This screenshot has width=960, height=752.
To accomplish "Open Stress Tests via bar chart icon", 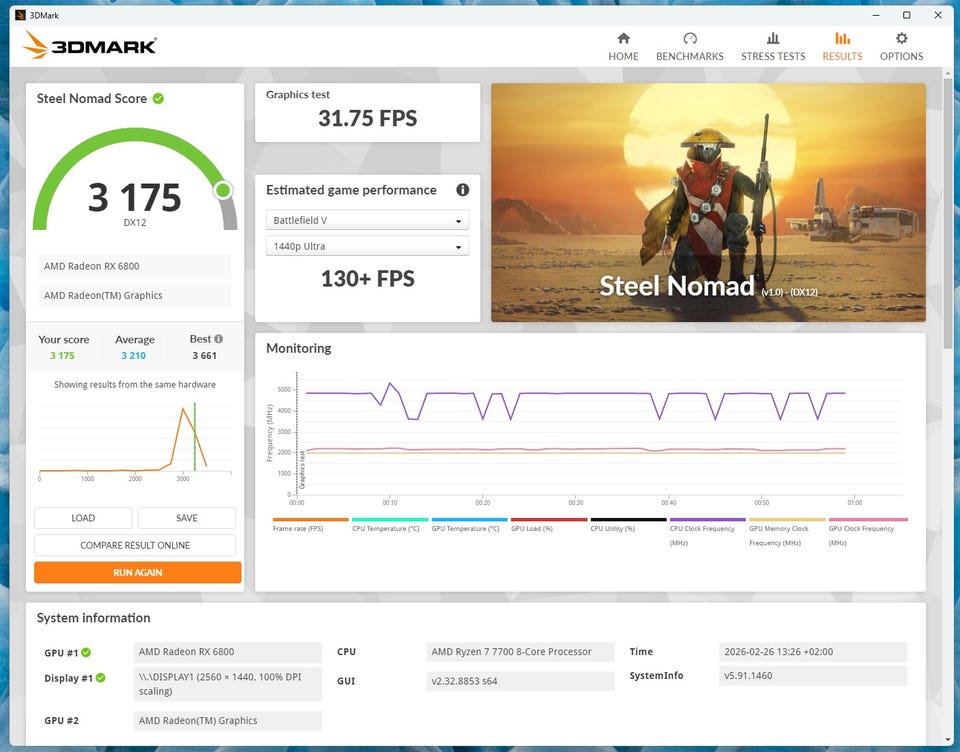I will [772, 39].
